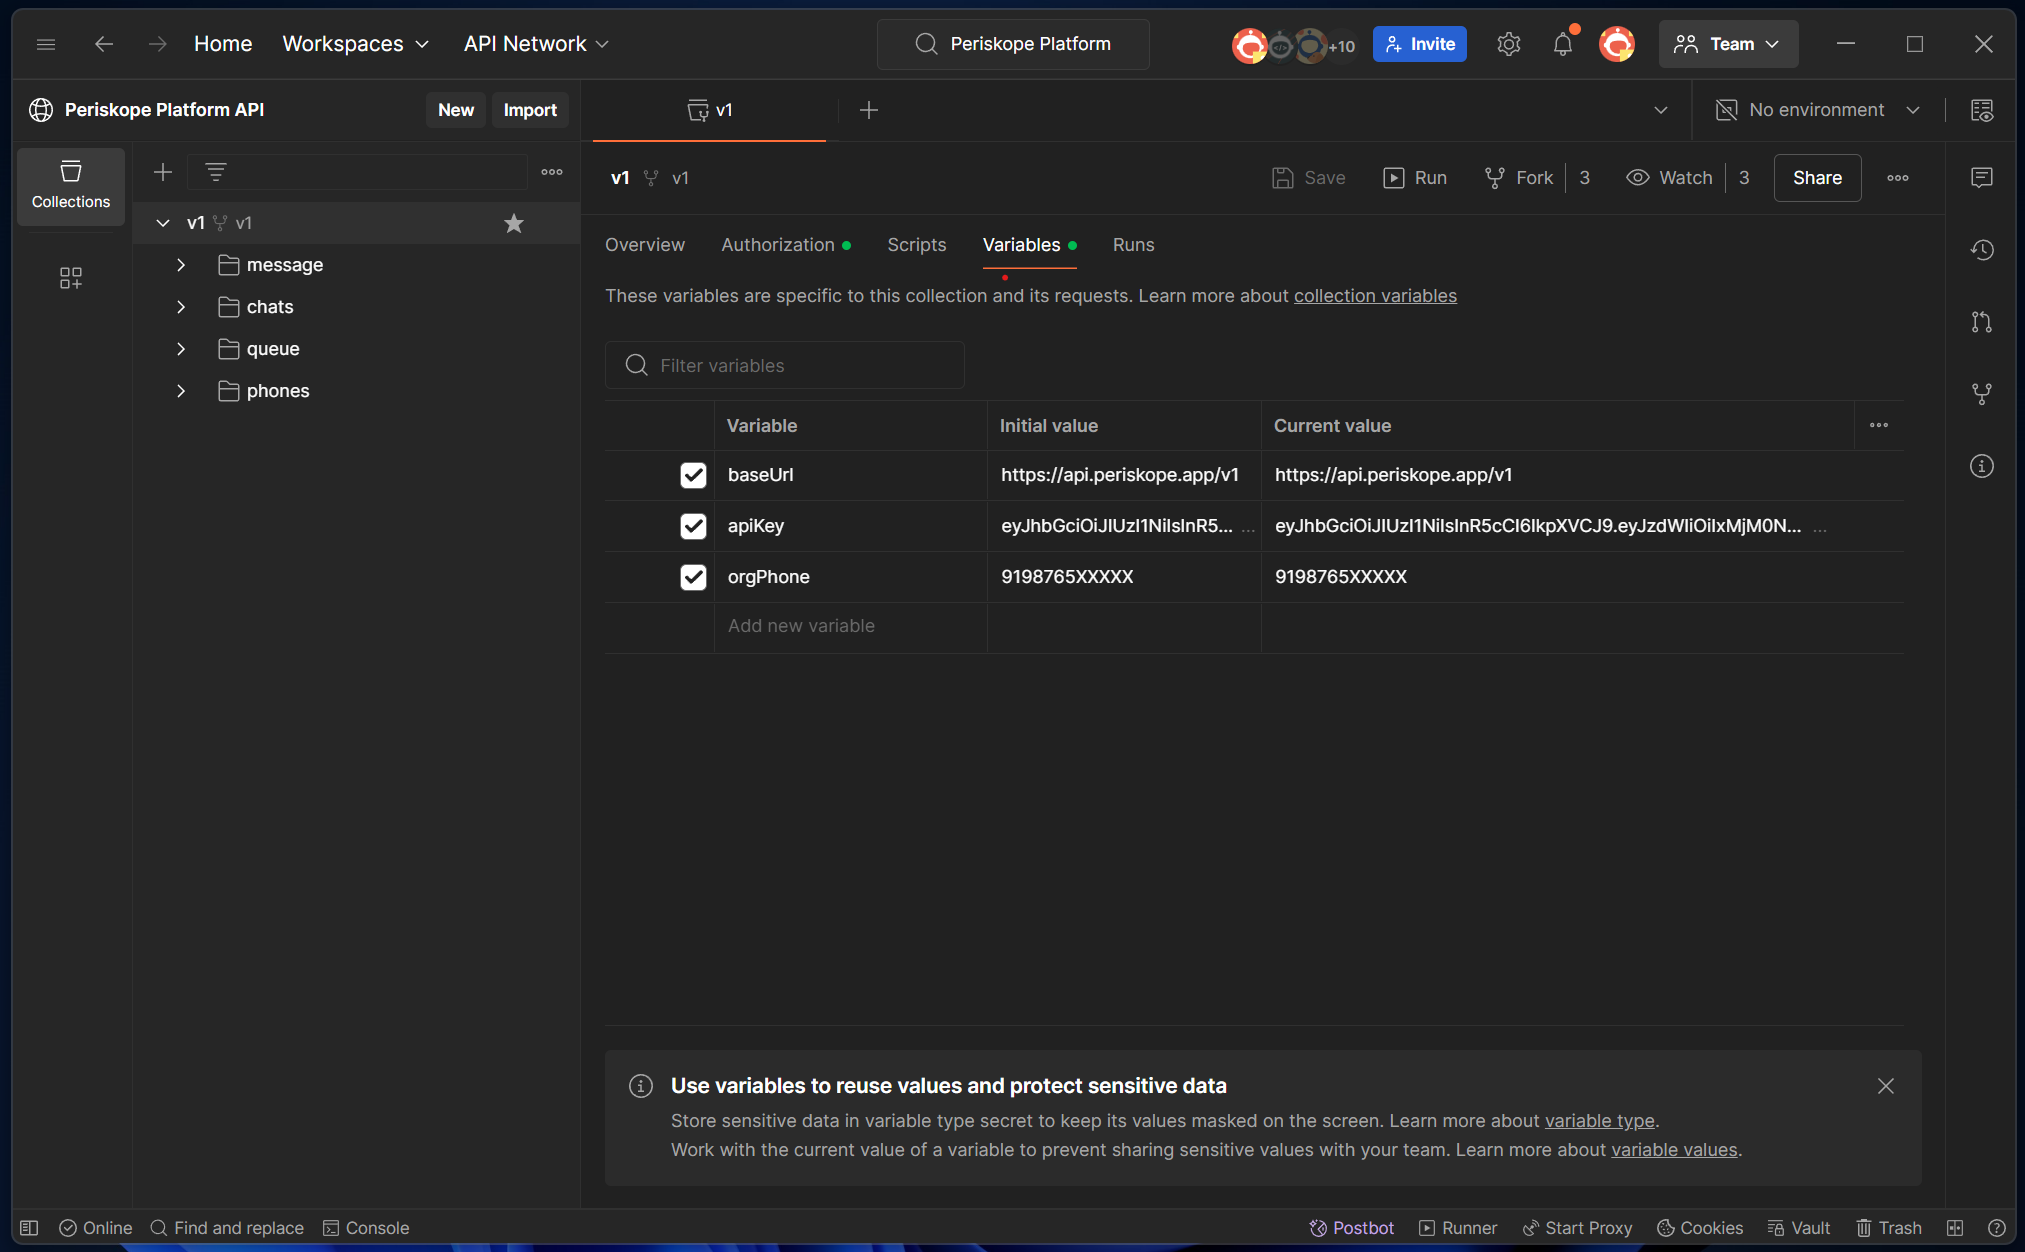Screen dimensions: 2025x1252
Task: Click the Import button
Action: [530, 110]
